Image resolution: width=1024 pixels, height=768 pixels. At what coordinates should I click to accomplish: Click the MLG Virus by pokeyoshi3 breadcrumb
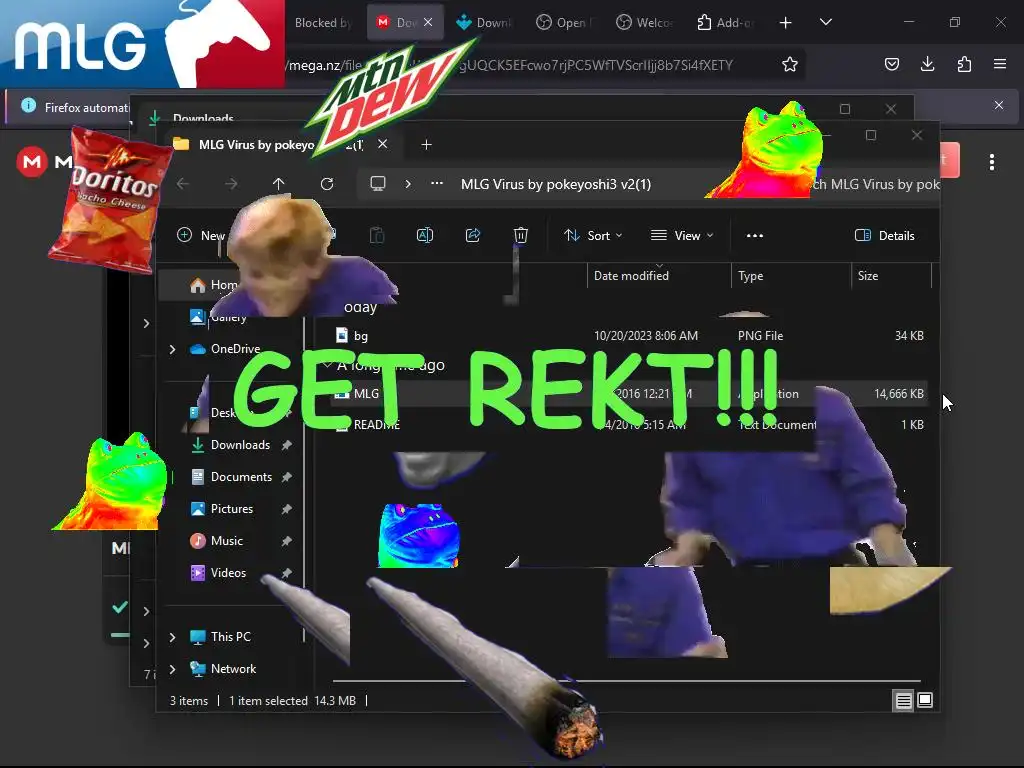pyautogui.click(x=556, y=184)
